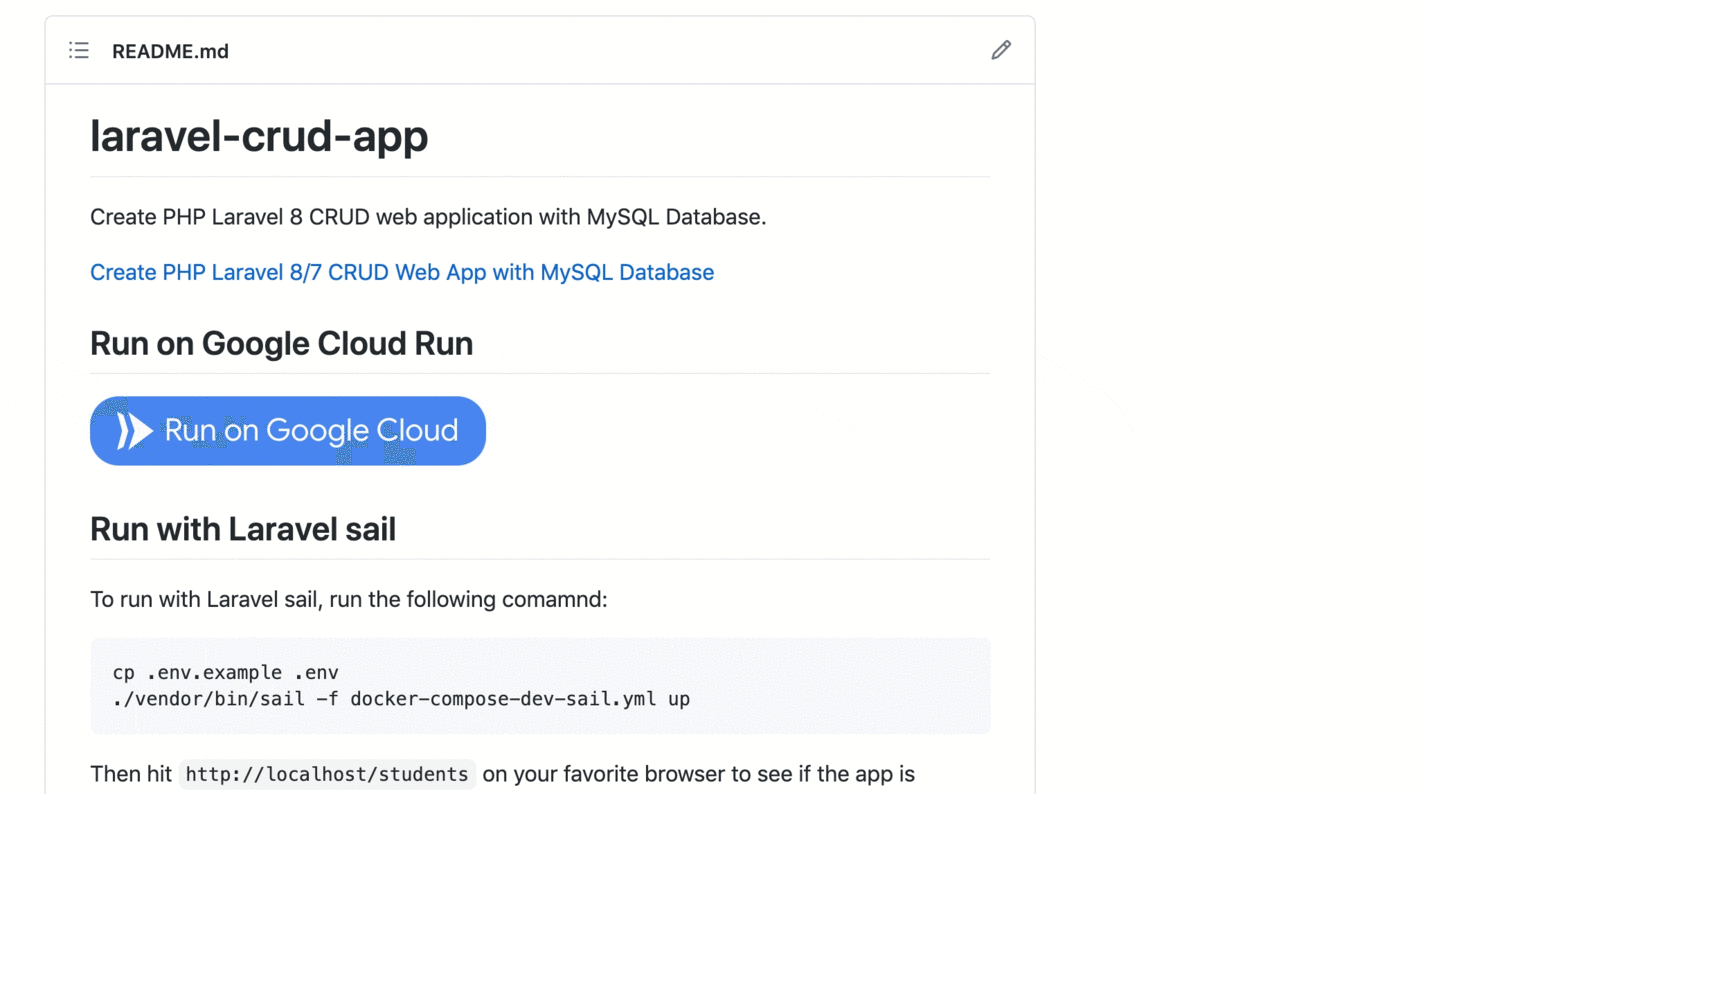Image resolution: width=1732 pixels, height=1003 pixels.
Task: Select the ./vendor/bin/sail command line
Action: (x=400, y=699)
